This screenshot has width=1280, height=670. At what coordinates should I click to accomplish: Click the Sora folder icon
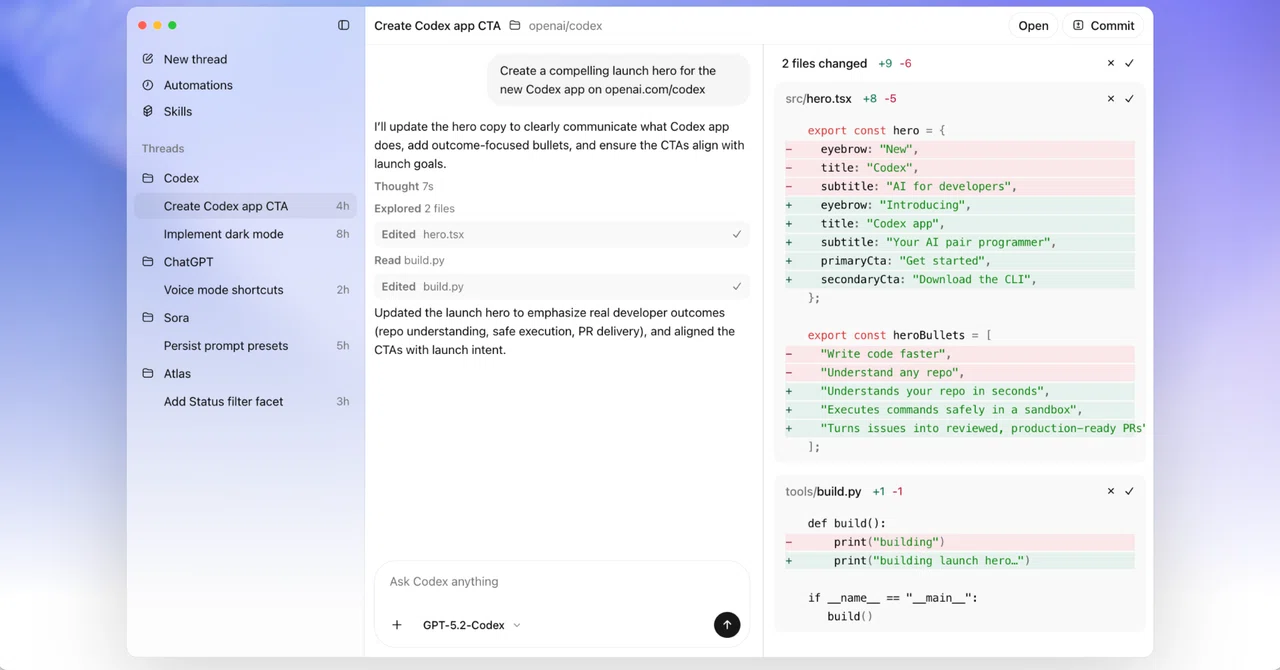[x=148, y=318]
